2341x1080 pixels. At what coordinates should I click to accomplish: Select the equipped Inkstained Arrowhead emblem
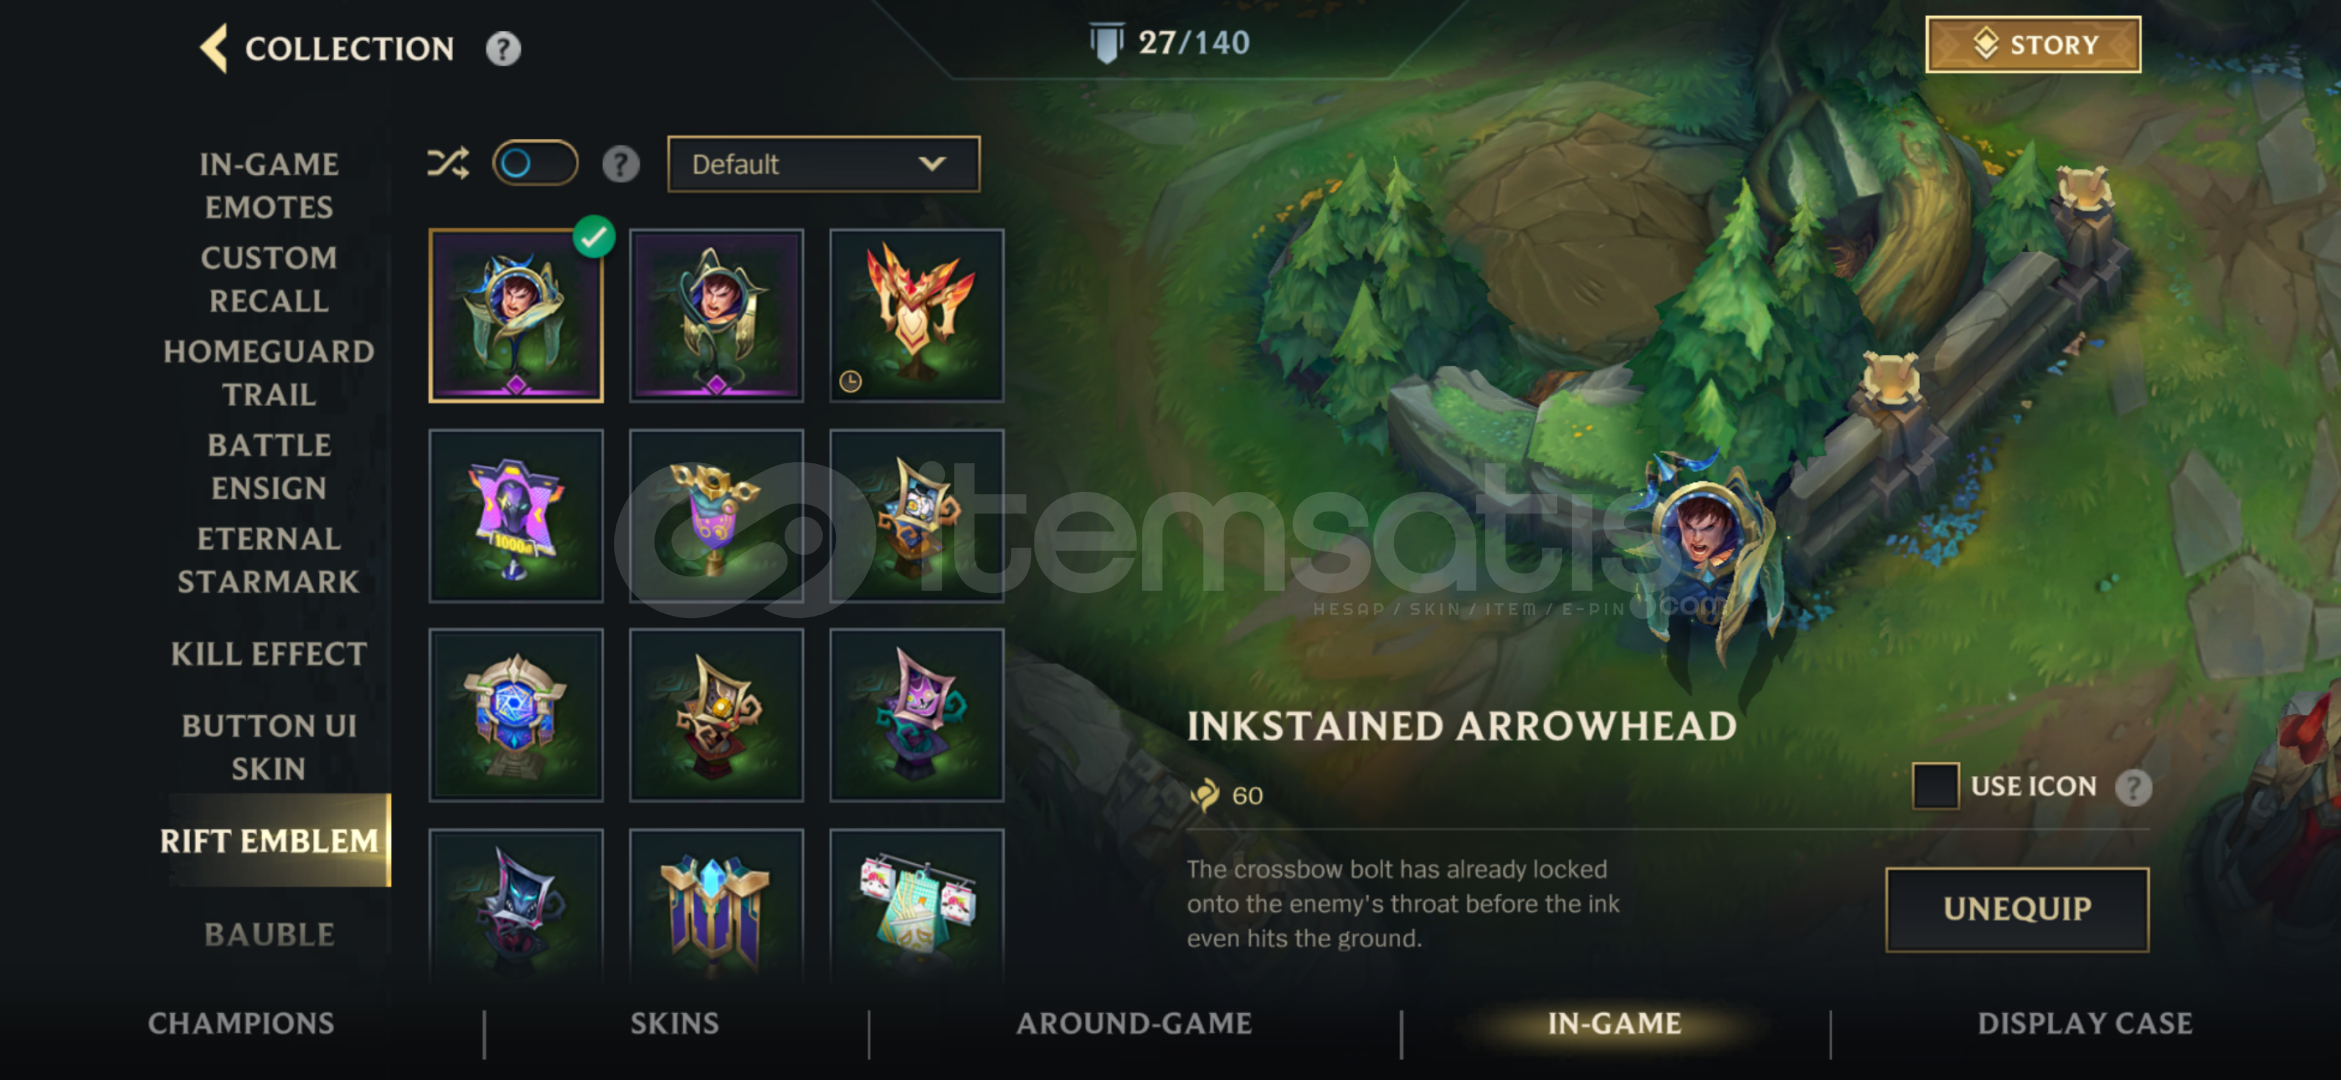click(516, 316)
